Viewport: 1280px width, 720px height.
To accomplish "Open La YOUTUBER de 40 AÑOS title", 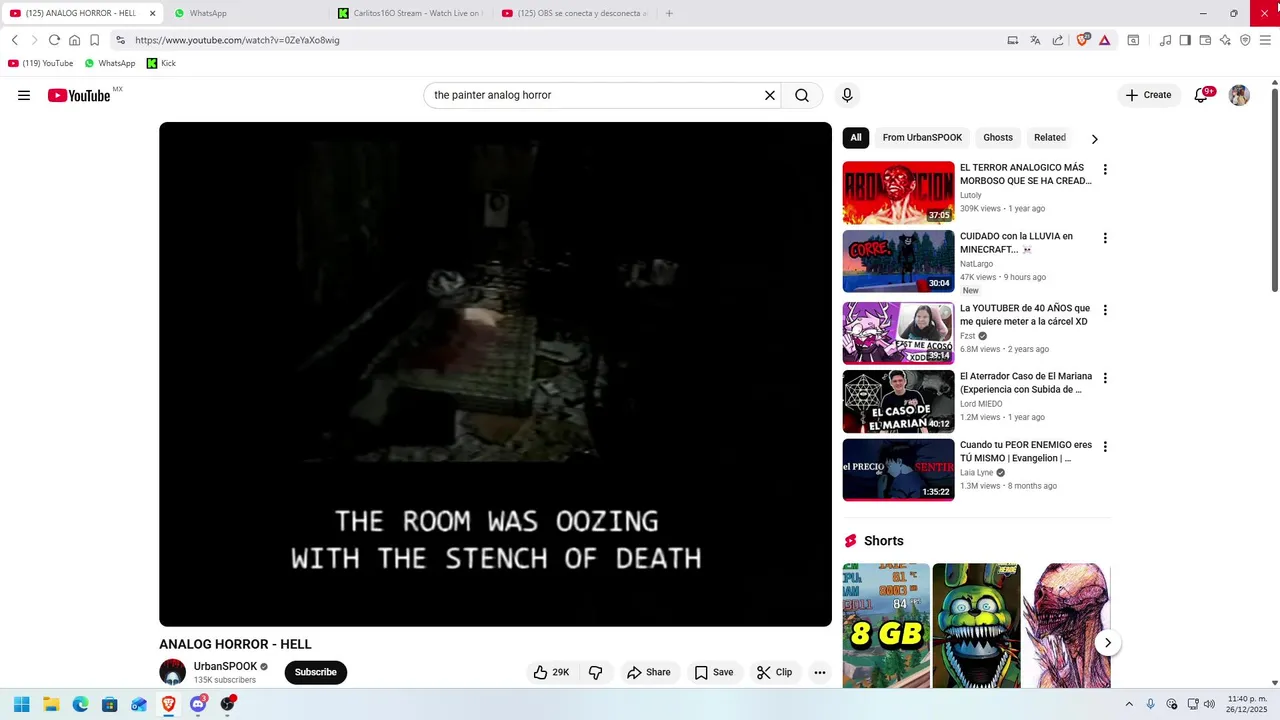I will [1025, 315].
